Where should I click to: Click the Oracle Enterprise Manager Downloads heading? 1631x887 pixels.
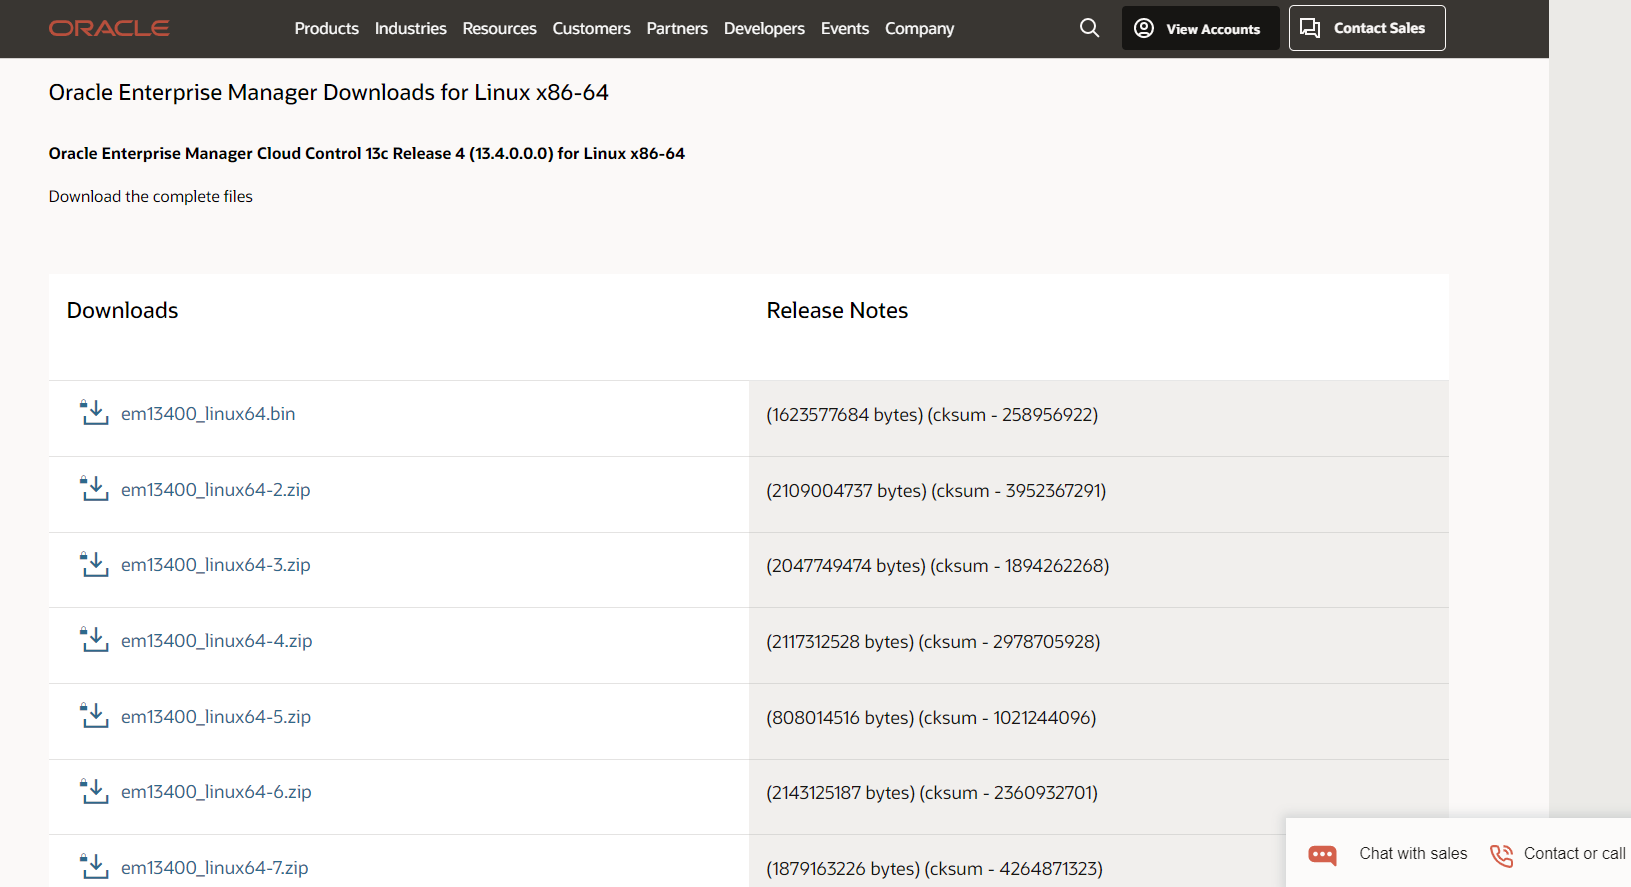(328, 92)
